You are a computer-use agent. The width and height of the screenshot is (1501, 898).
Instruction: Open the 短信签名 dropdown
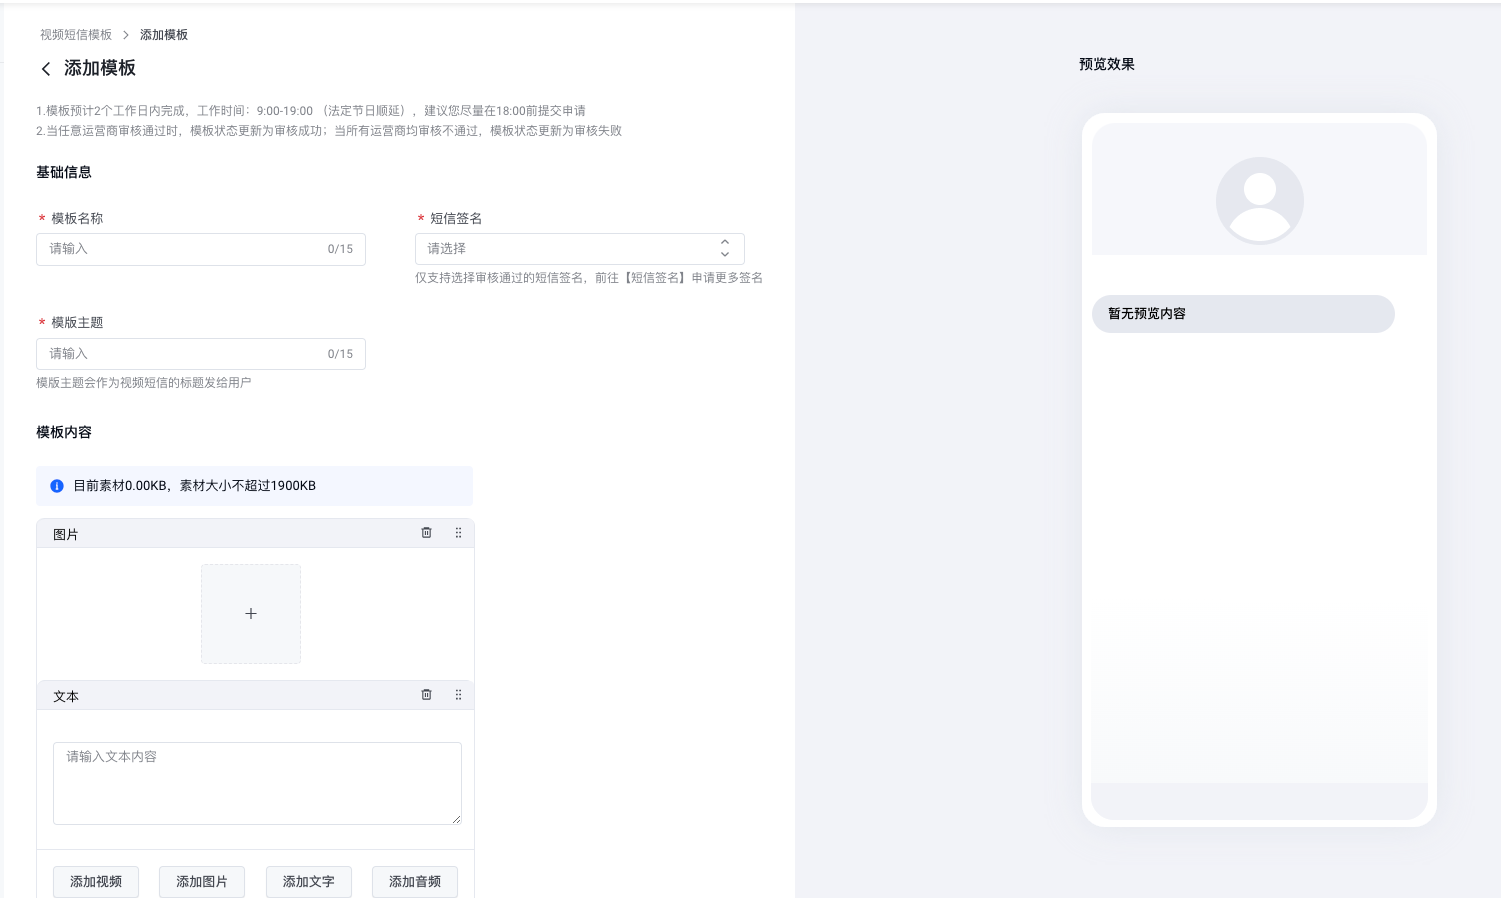[570, 249]
